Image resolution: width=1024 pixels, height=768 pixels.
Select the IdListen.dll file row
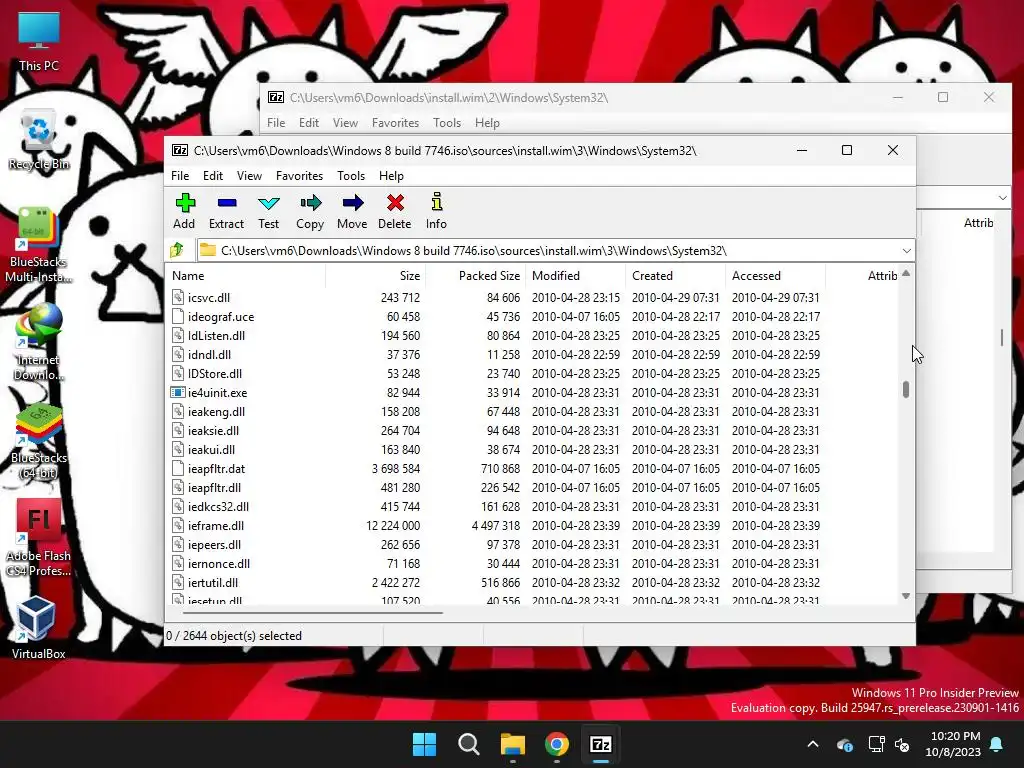coord(533,336)
